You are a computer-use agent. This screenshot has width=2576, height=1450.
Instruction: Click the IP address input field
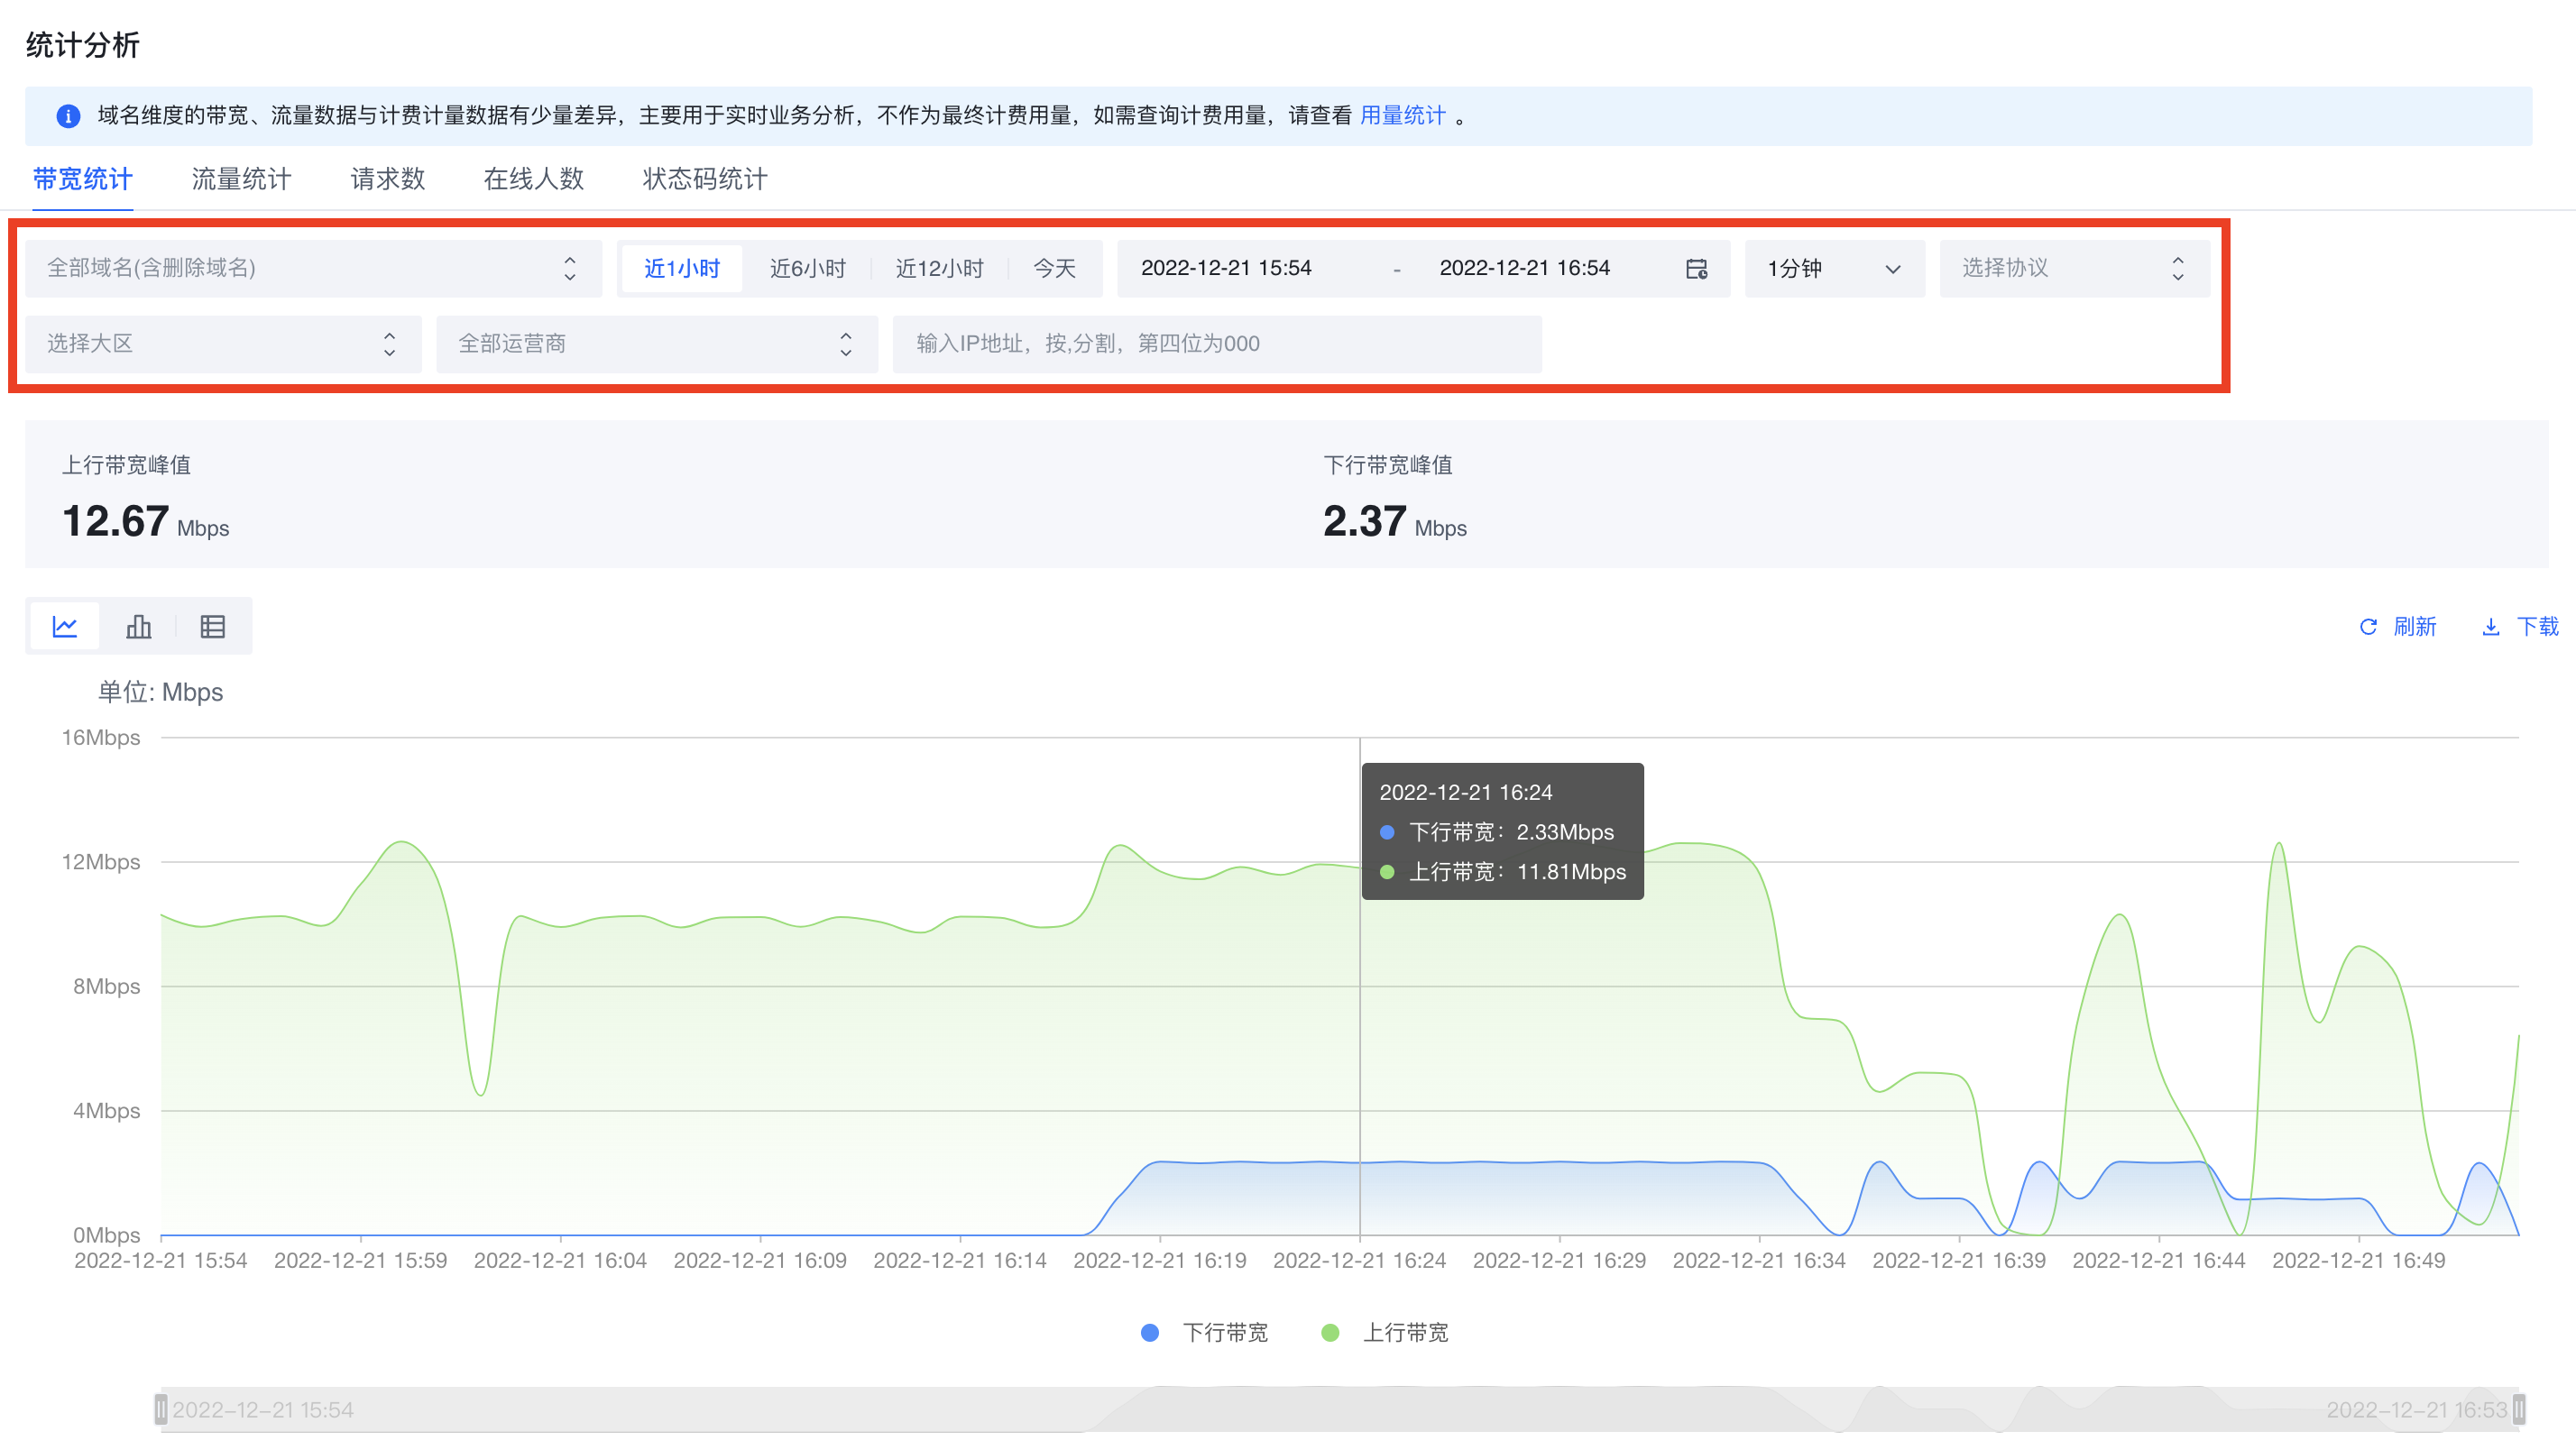[x=1217, y=345]
